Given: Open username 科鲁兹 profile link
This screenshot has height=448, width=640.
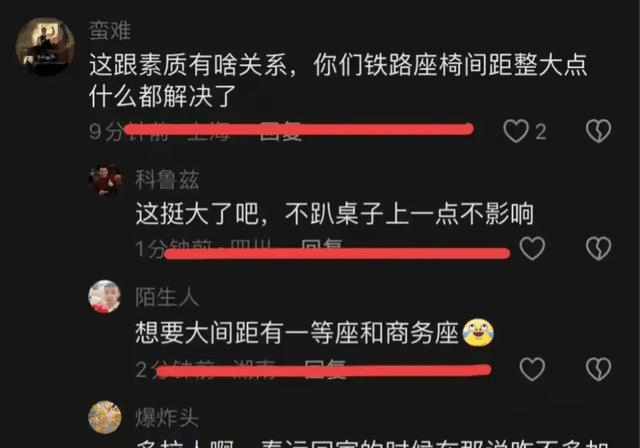Looking at the screenshot, I should coord(167,180).
